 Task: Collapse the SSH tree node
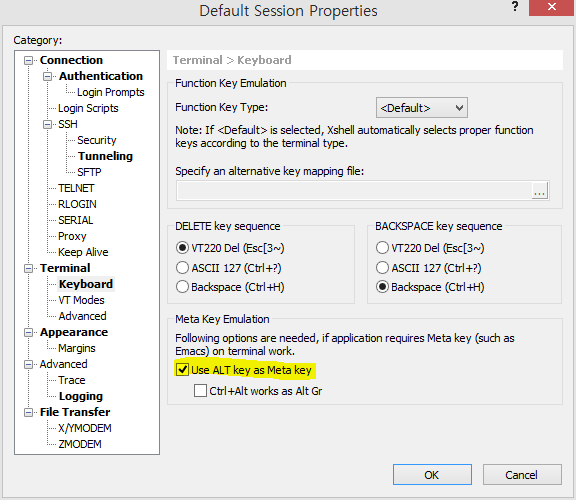tap(47, 125)
